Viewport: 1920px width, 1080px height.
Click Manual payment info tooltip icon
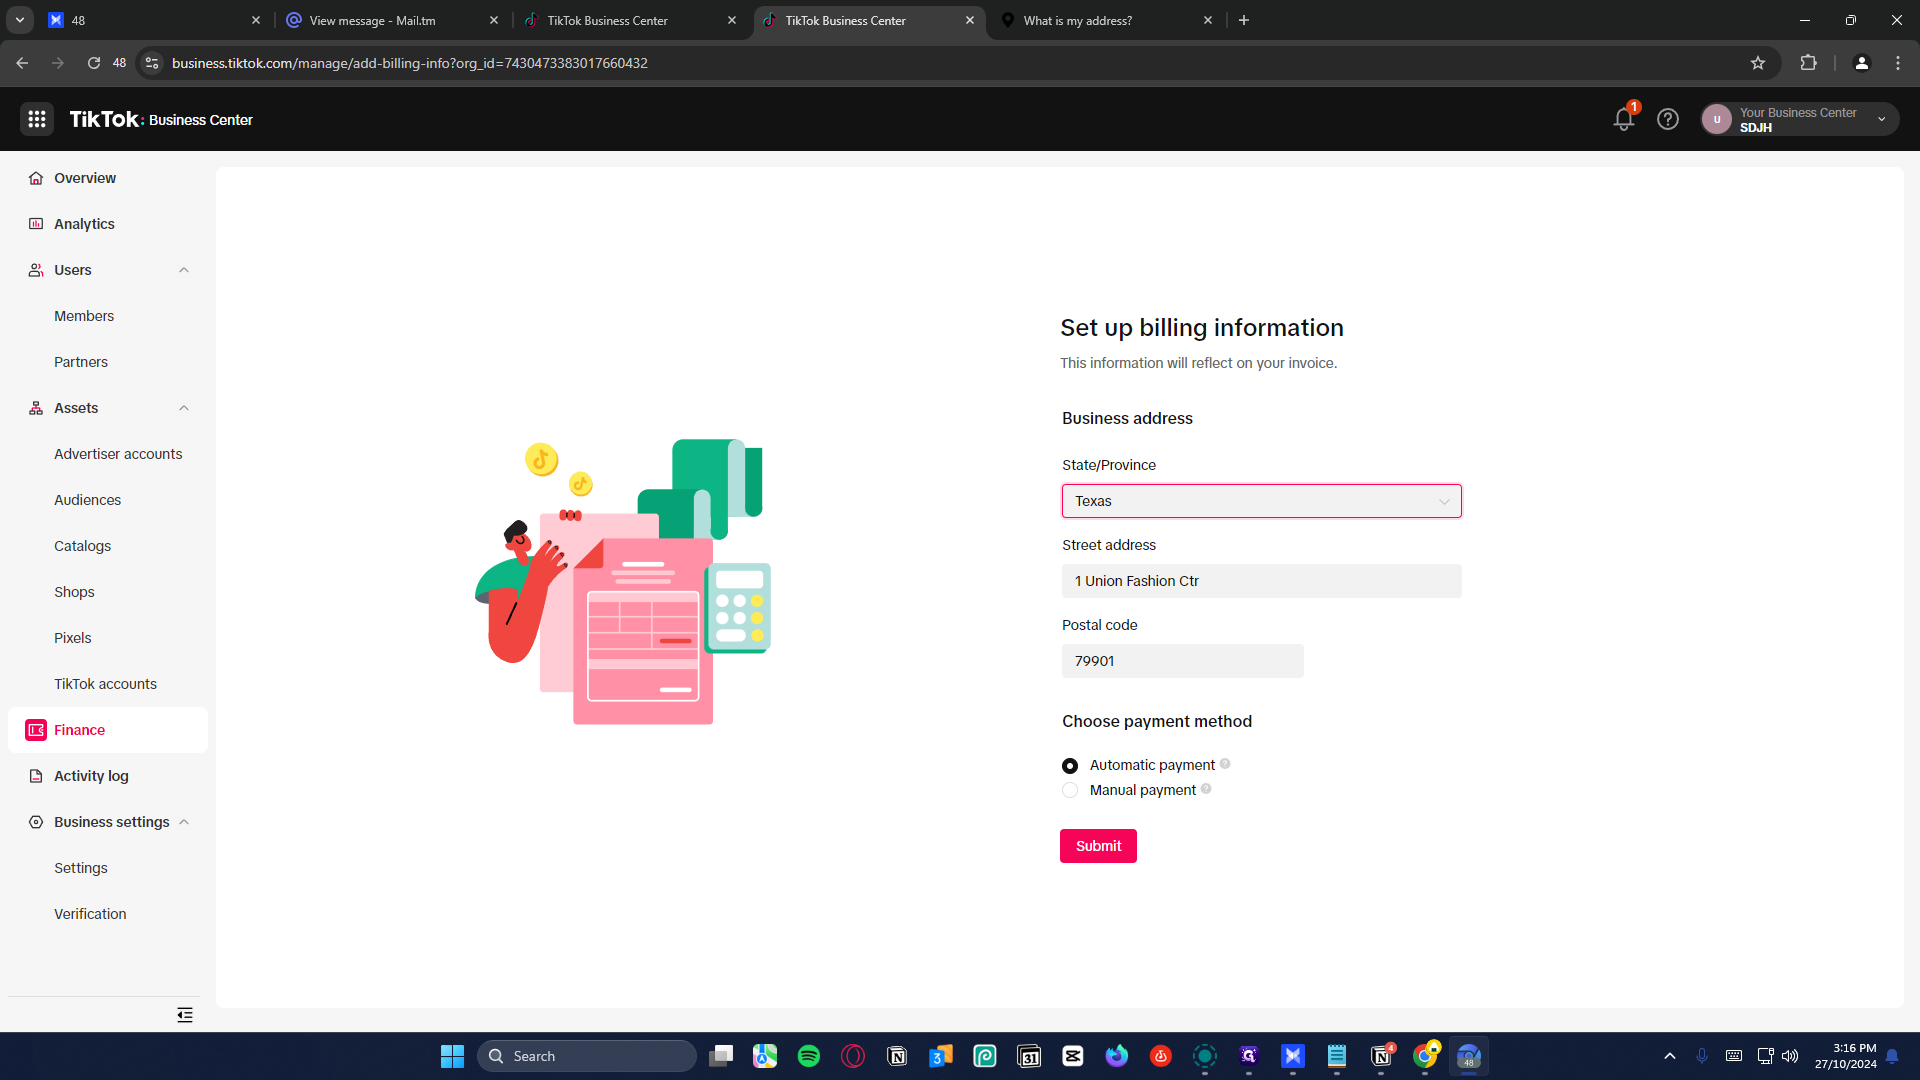pos(1206,789)
